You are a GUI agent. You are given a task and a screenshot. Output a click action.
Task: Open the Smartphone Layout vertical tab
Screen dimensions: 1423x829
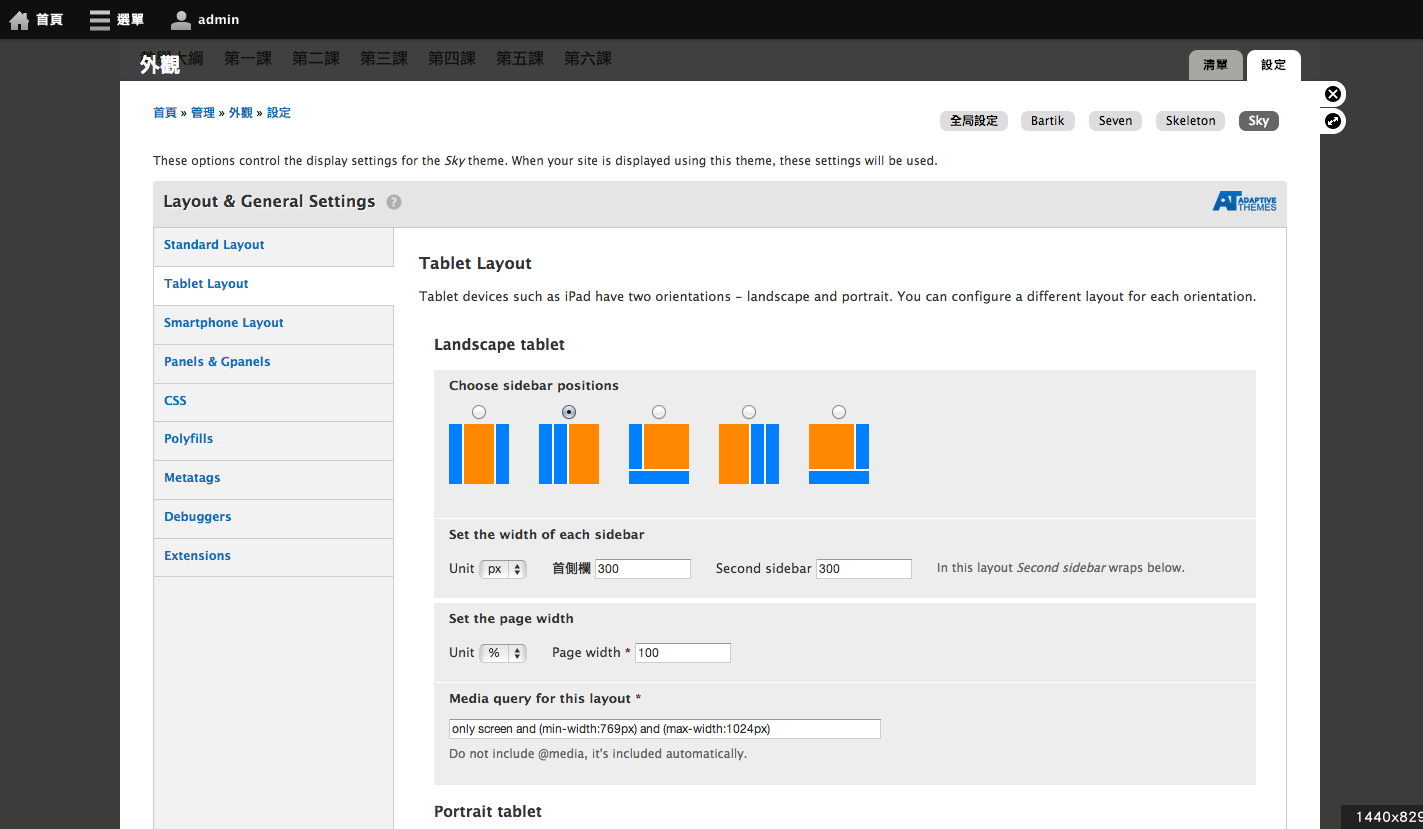pos(274,323)
